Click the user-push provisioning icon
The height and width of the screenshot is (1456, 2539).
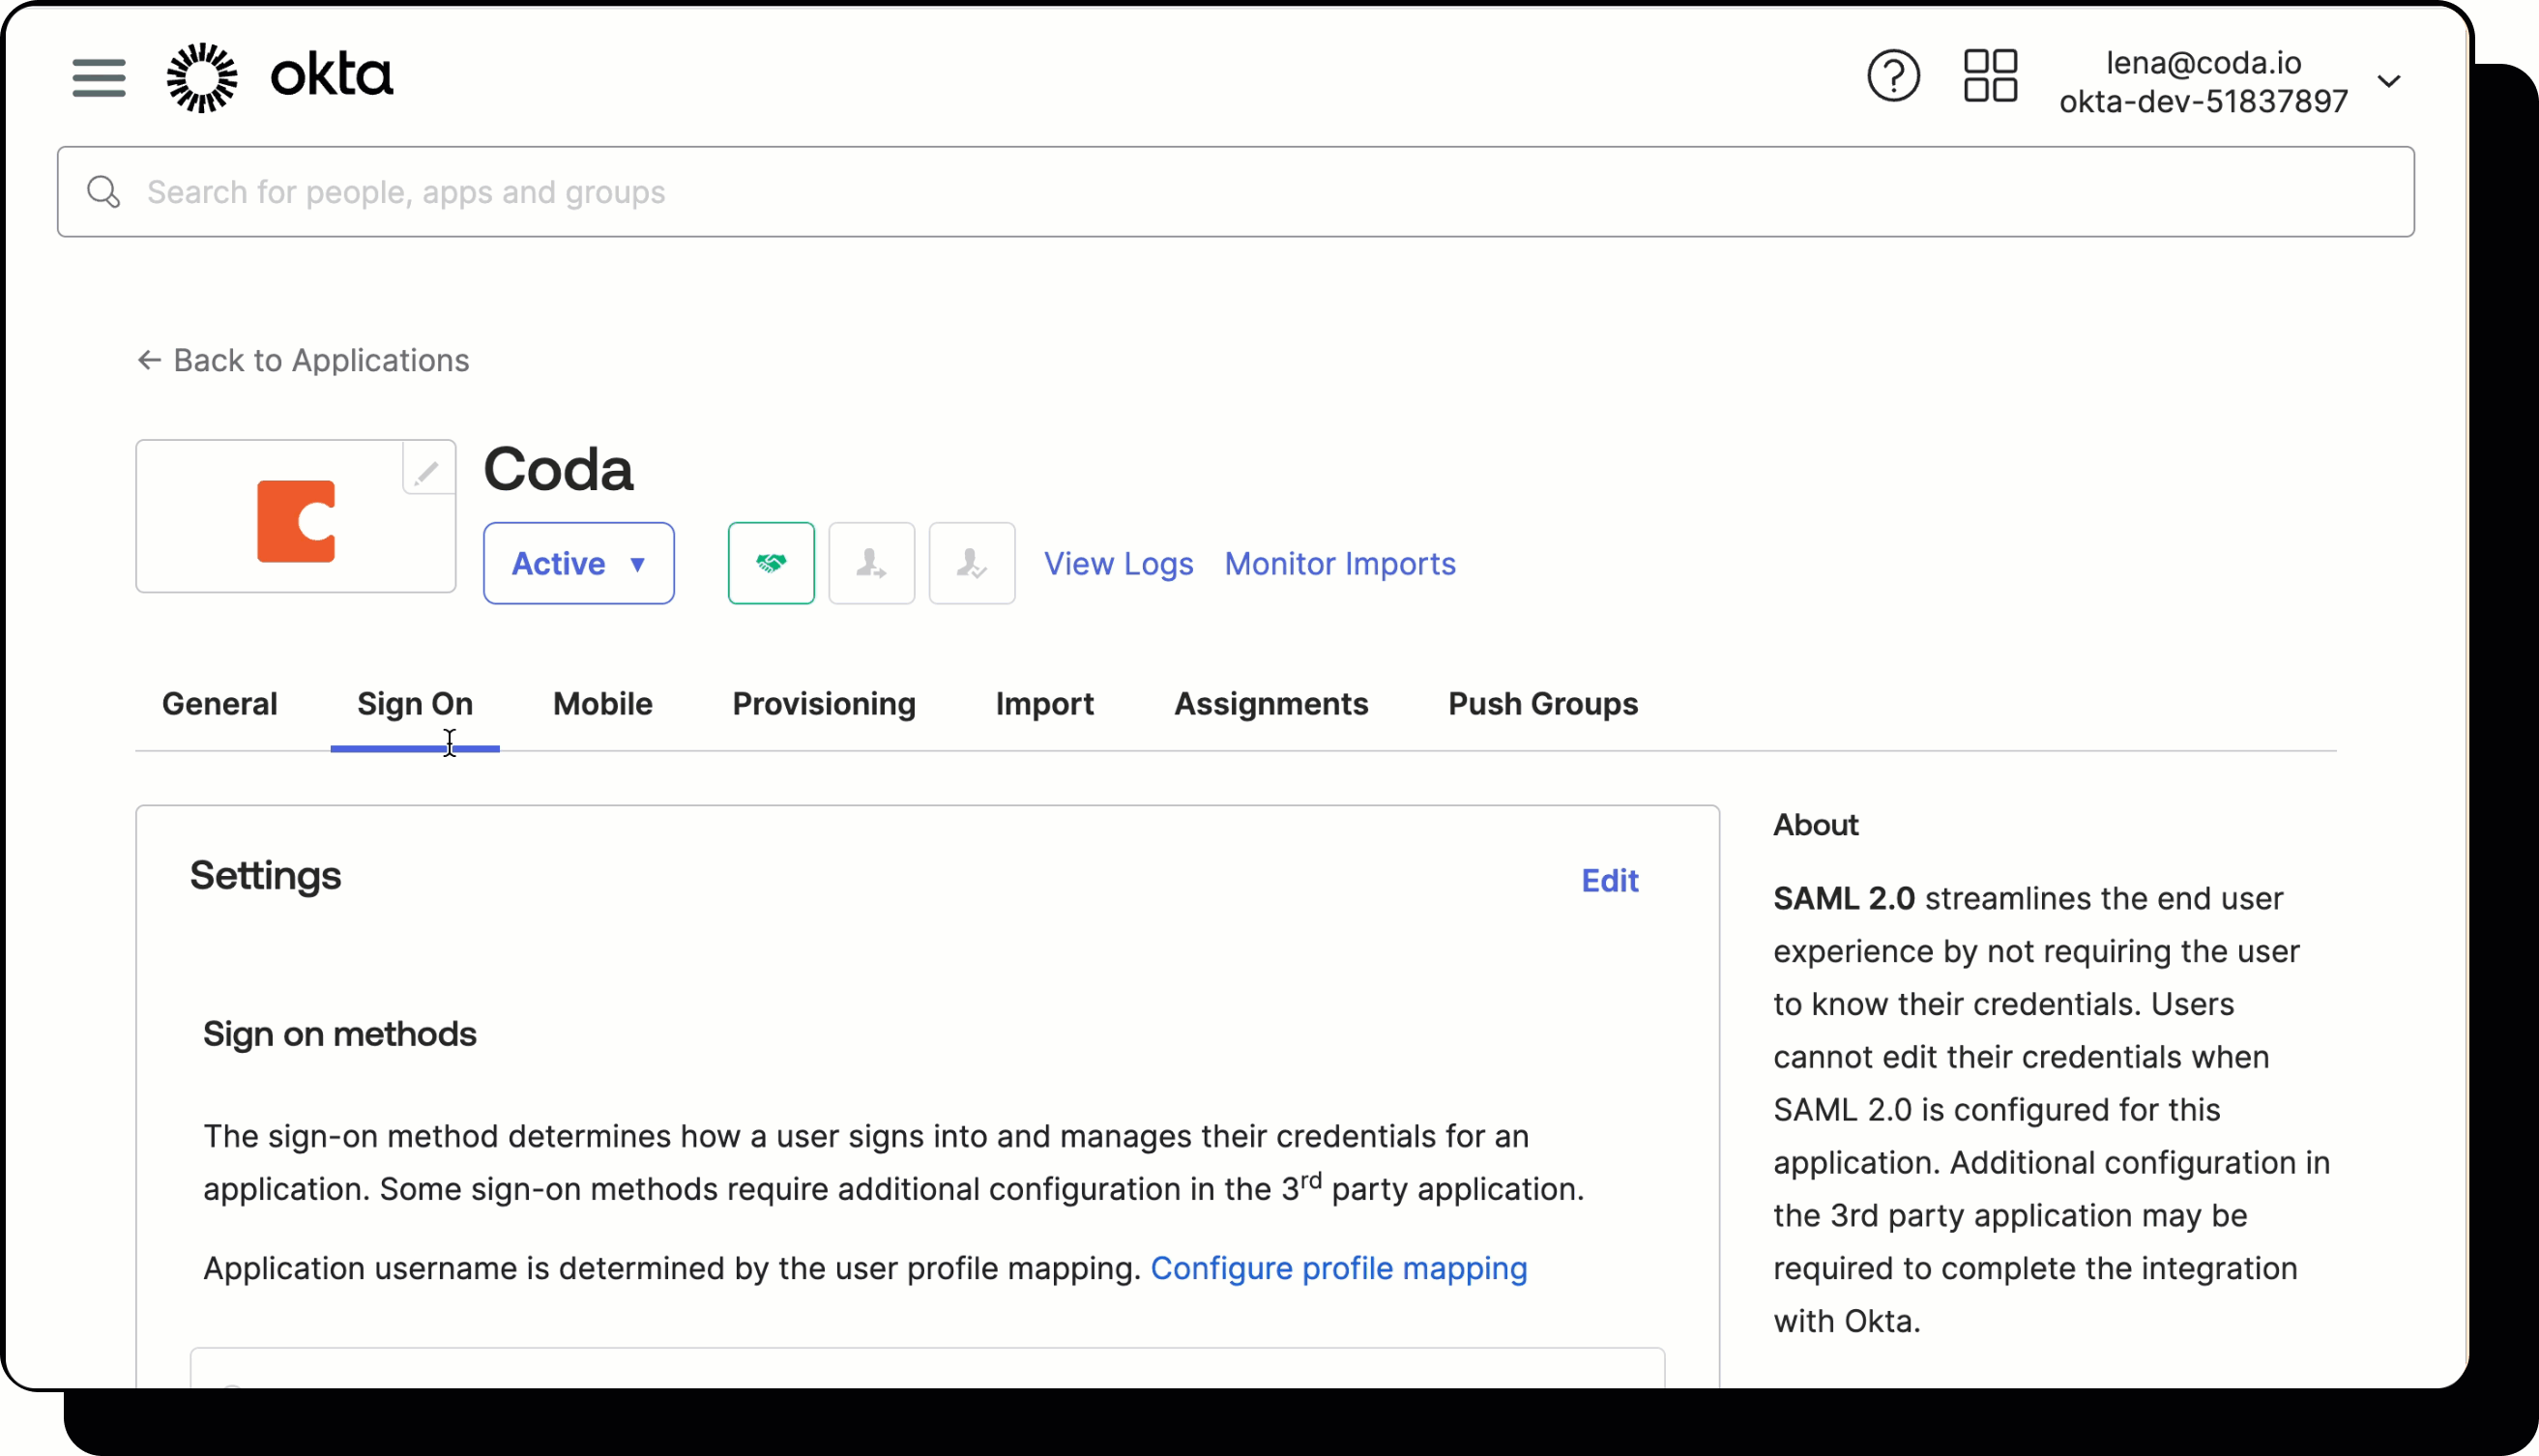point(871,563)
